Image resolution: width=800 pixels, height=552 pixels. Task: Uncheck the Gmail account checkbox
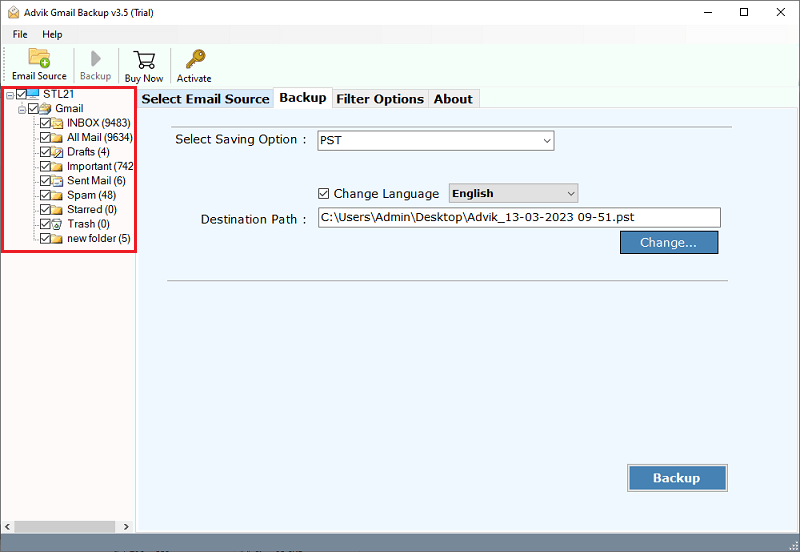(x=33, y=109)
